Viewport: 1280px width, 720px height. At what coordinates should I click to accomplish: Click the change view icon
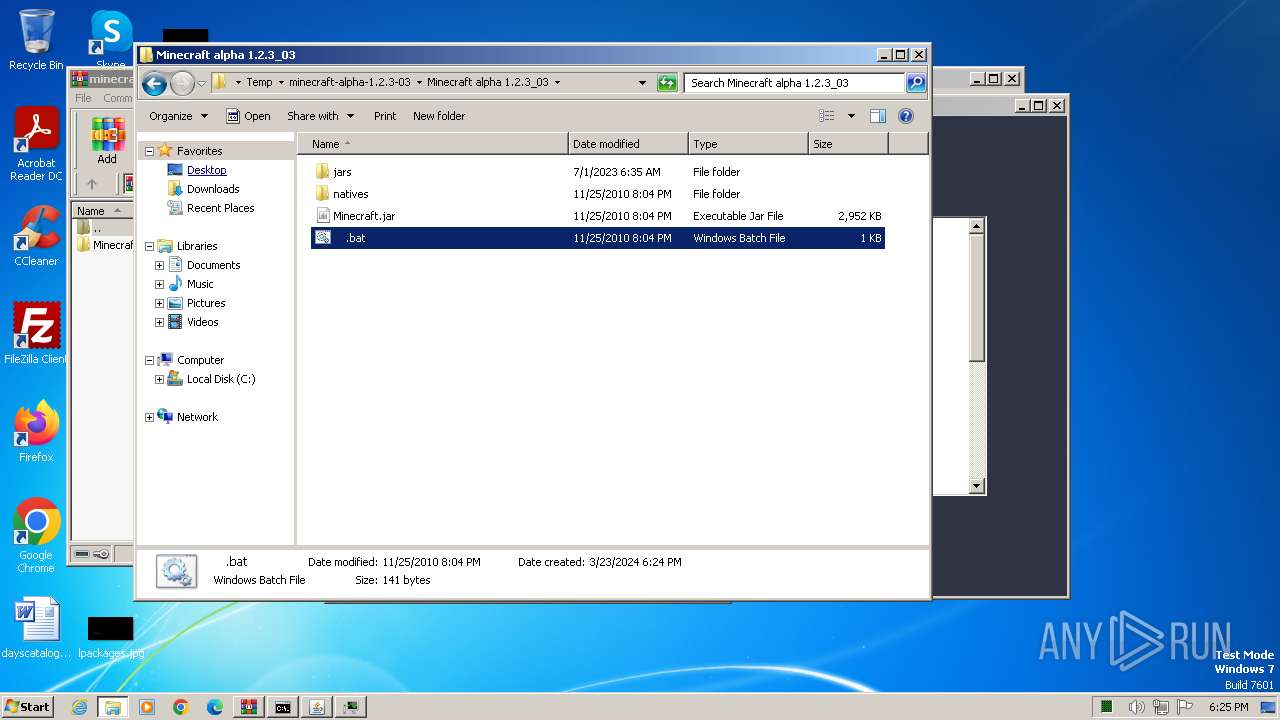(826, 116)
